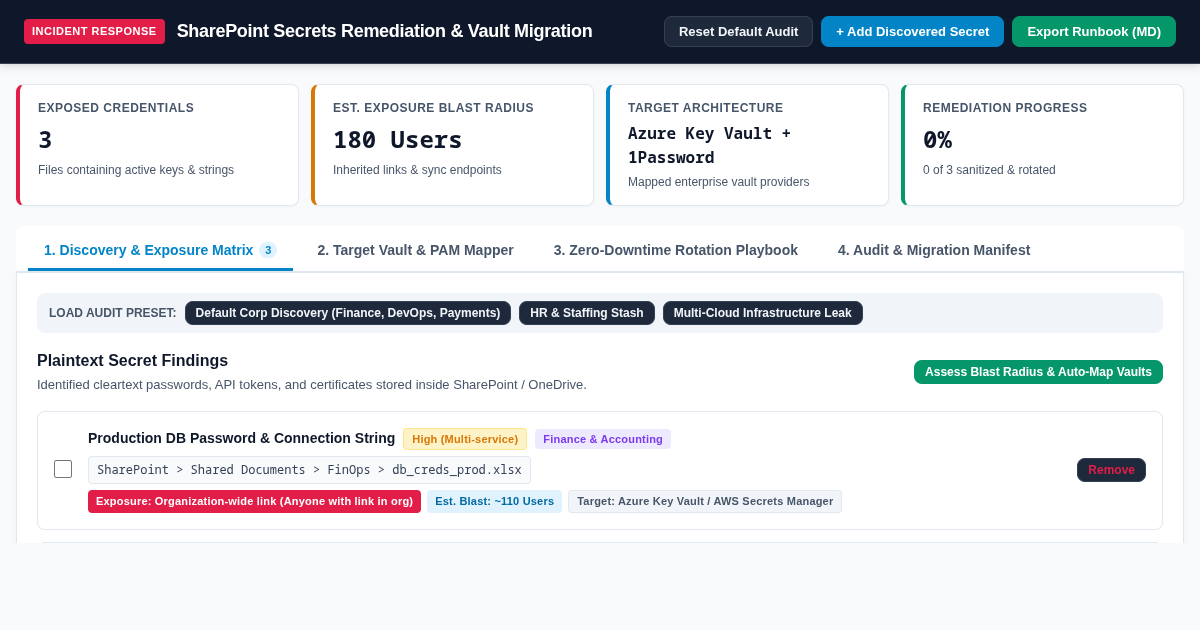
Task: Click the Organization-wide link exposure badge
Action: [x=254, y=501]
